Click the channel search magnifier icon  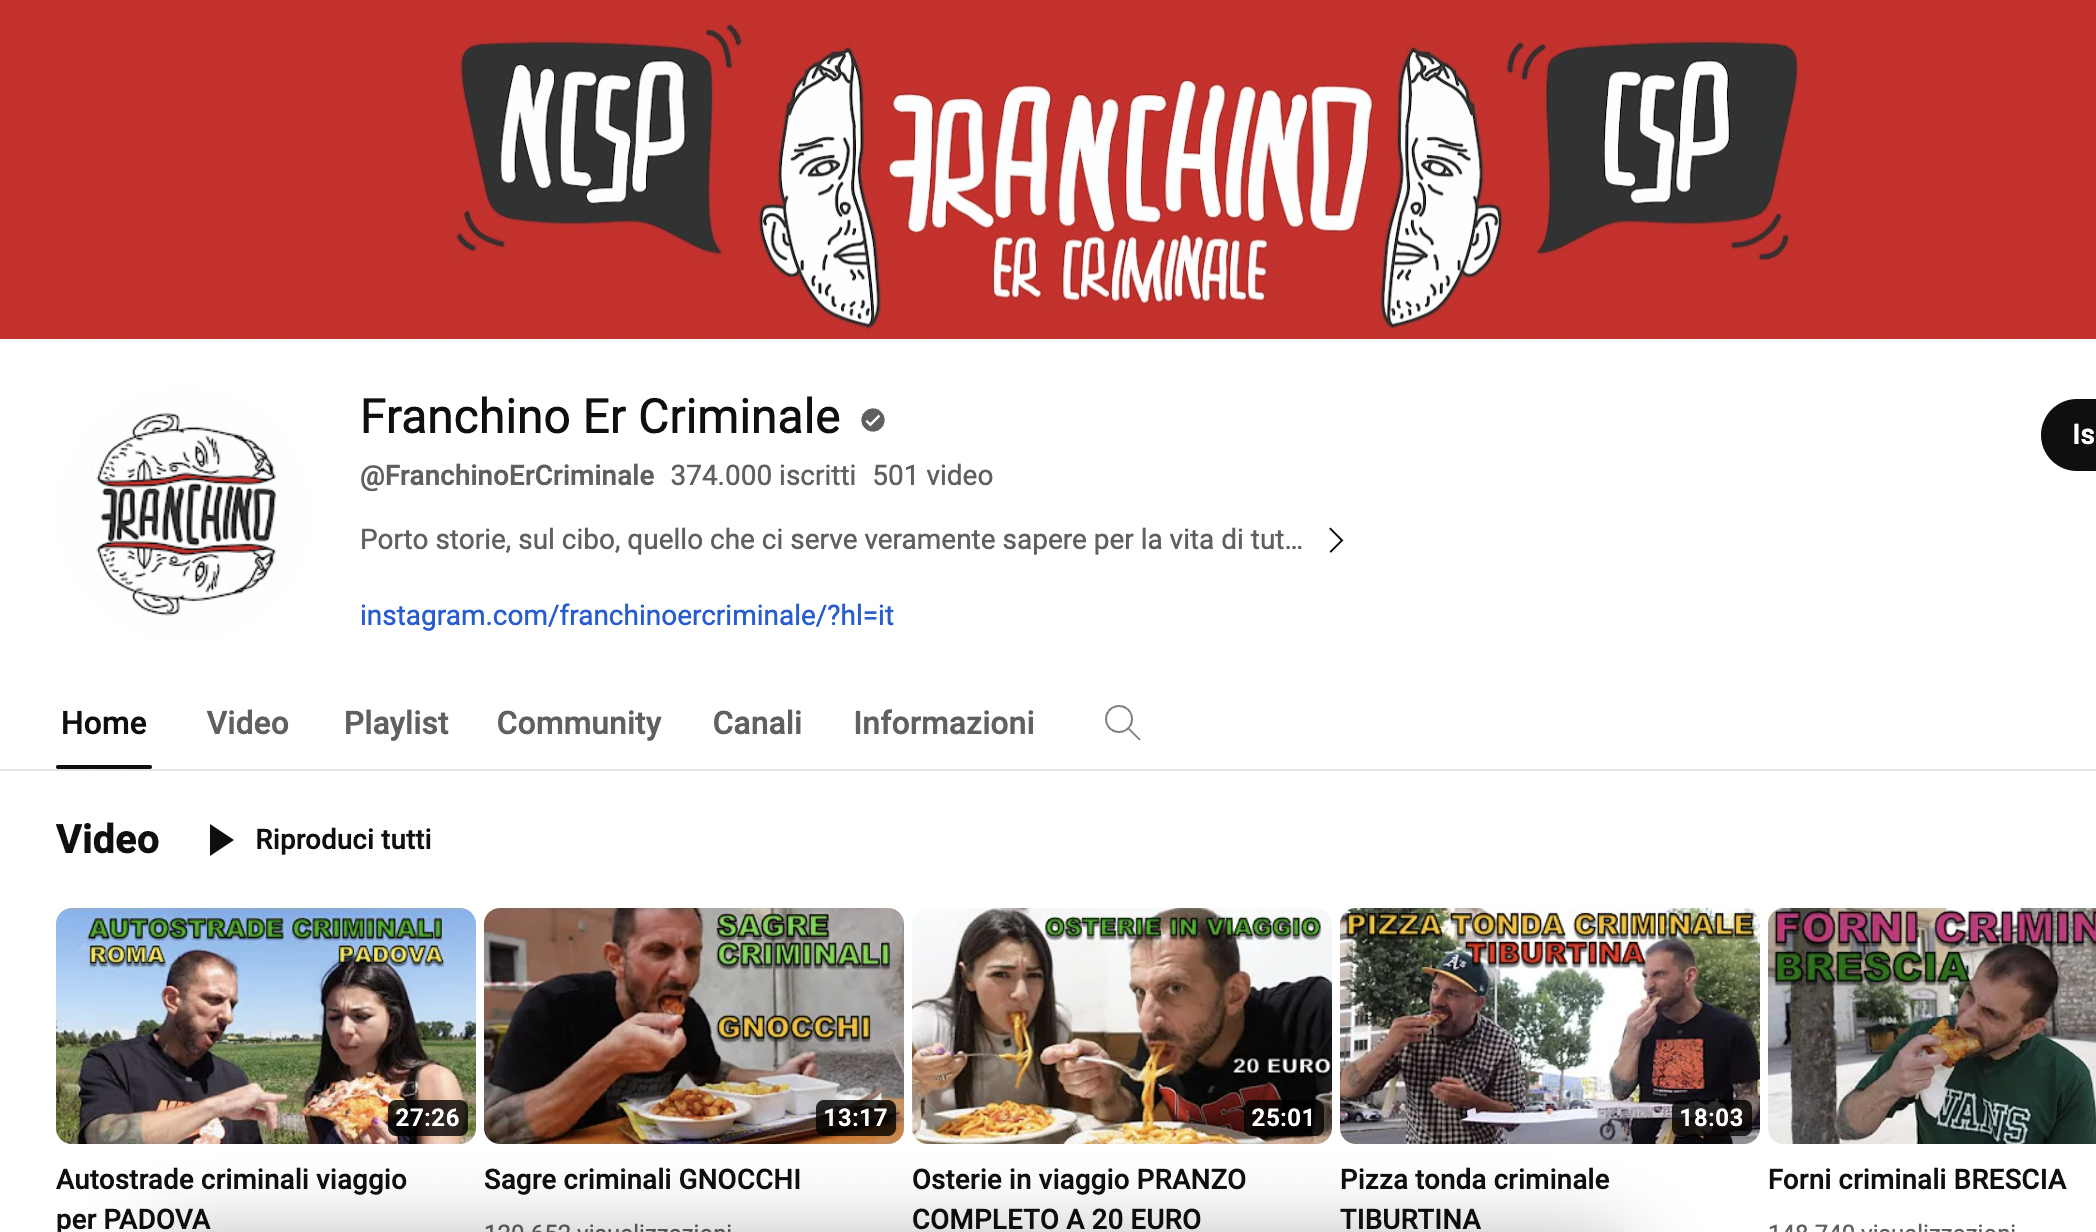coord(1122,722)
